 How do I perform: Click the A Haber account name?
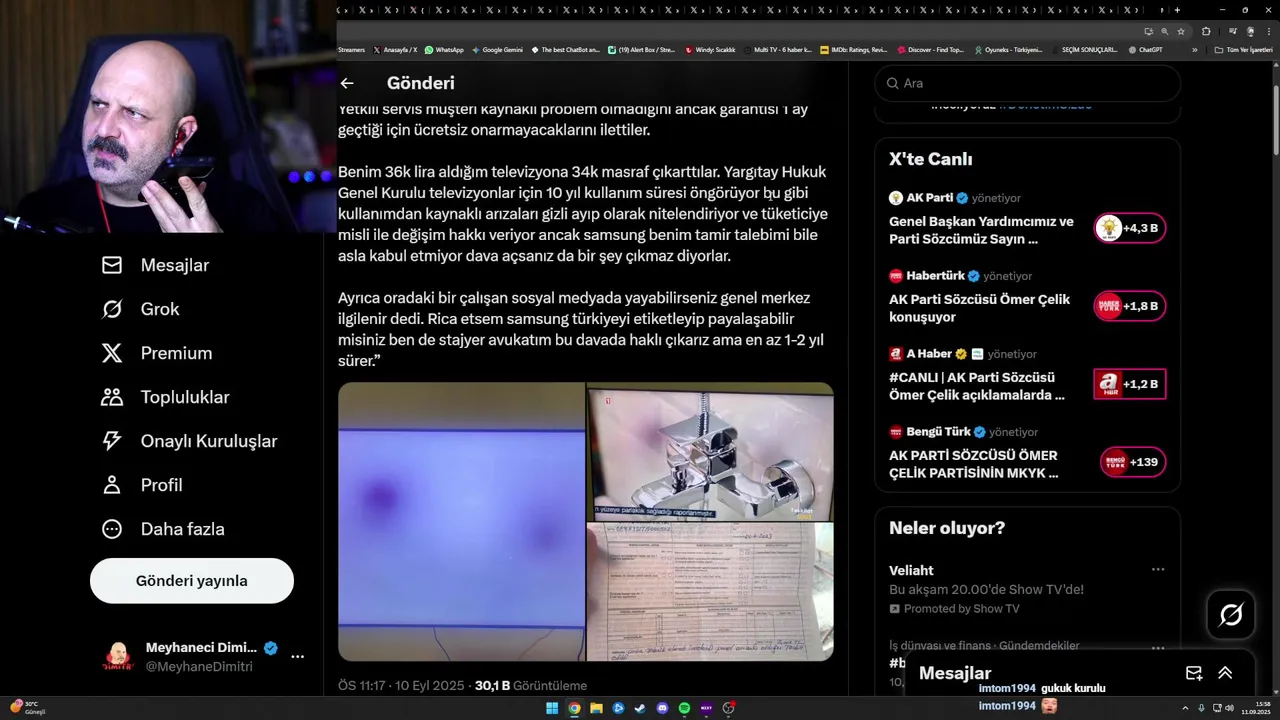pos(929,353)
